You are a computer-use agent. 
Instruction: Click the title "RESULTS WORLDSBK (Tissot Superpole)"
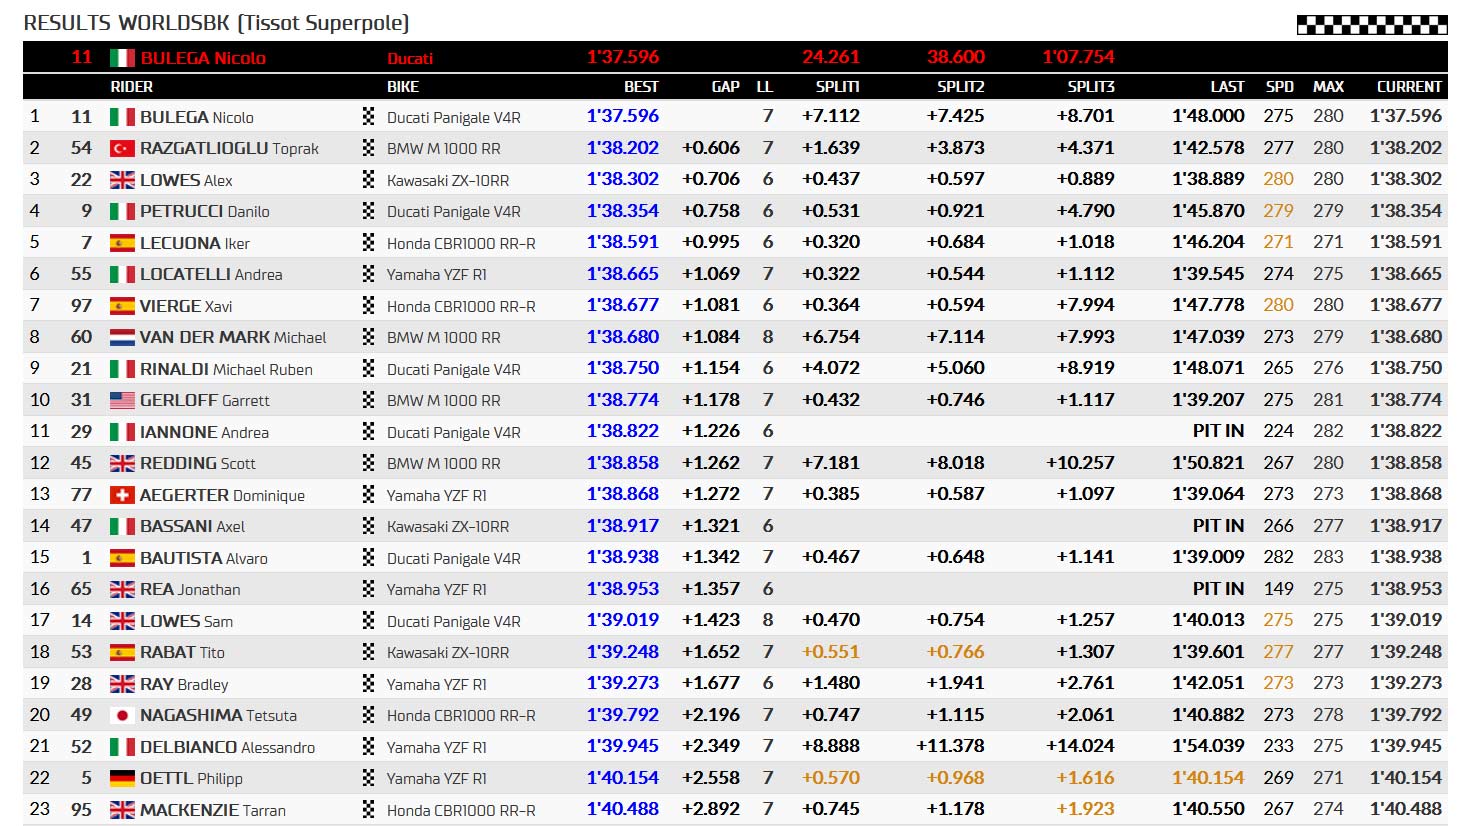click(x=216, y=23)
